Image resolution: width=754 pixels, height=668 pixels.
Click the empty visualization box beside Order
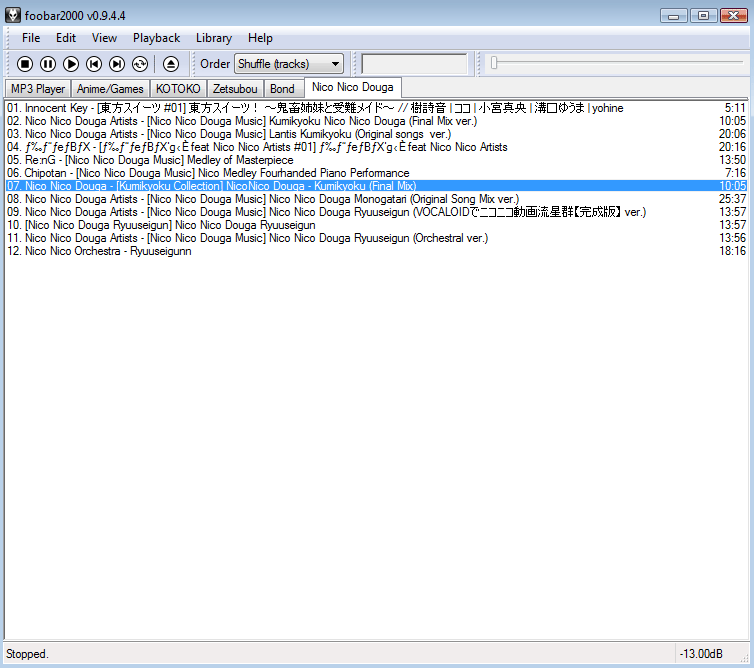[x=414, y=63]
